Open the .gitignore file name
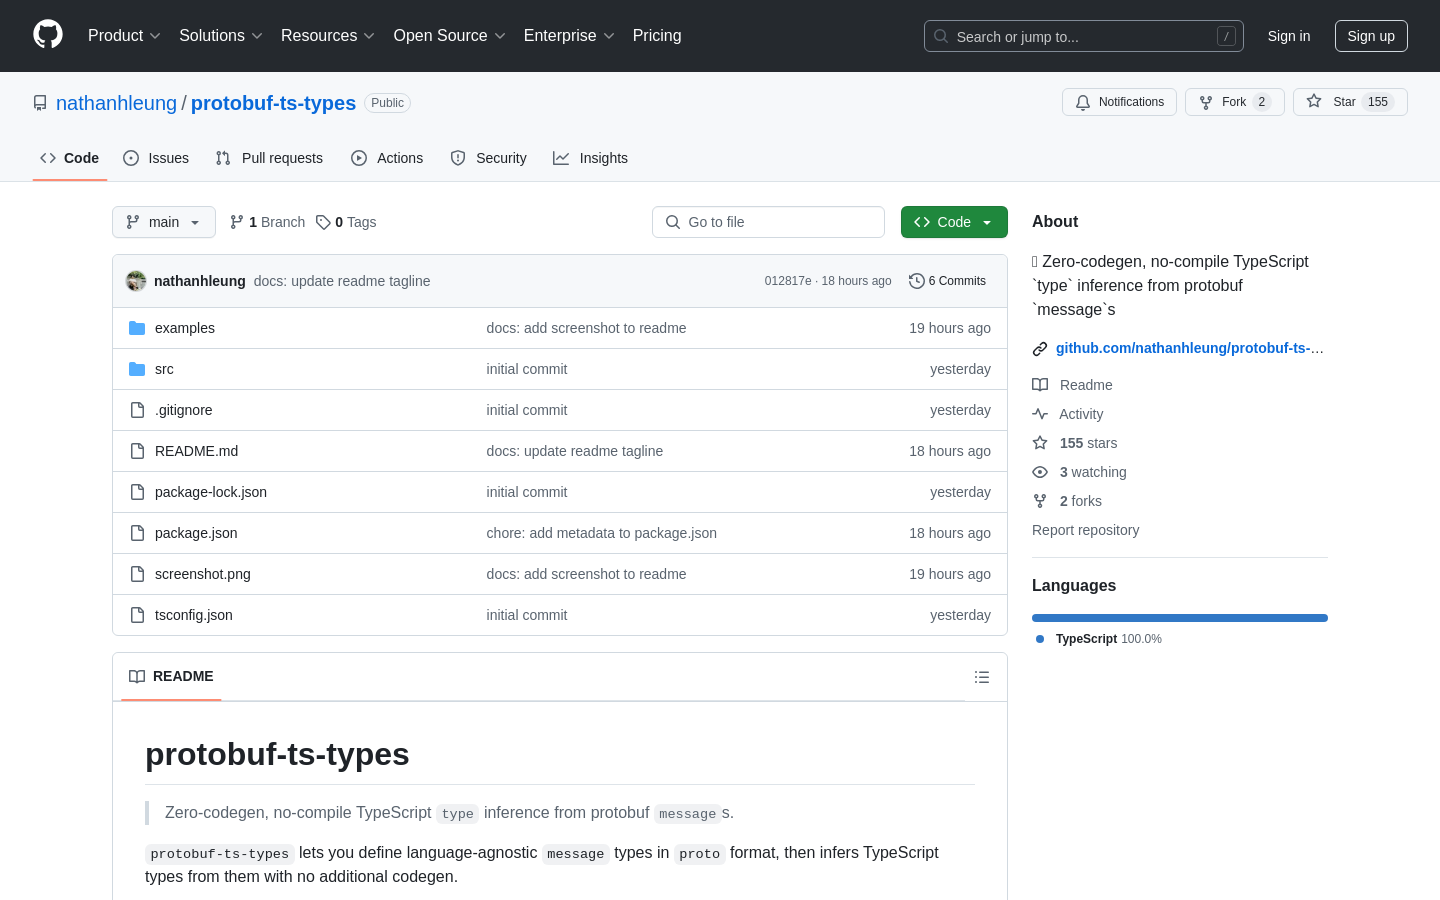1440x900 pixels. (x=184, y=410)
